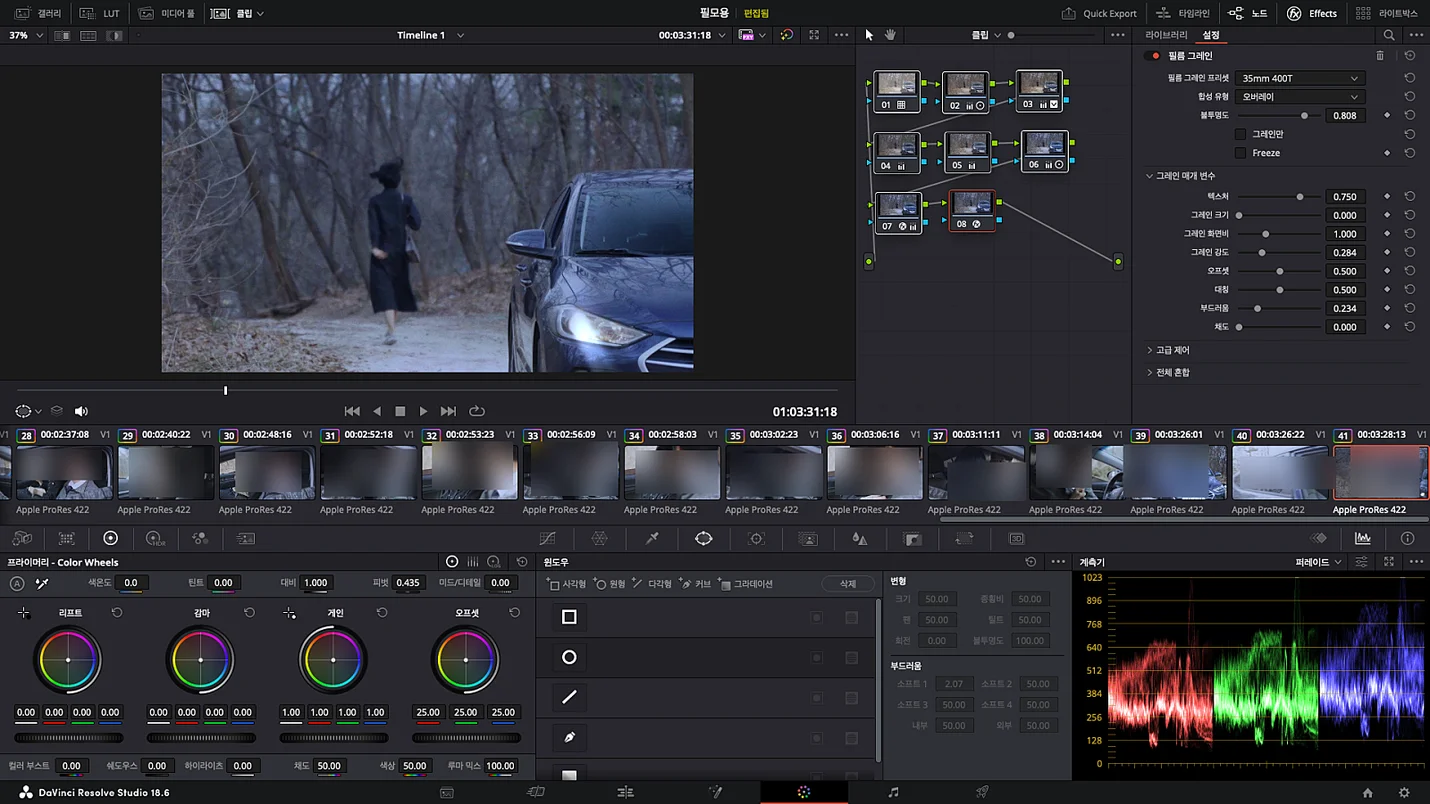Switch to the 라이브러리 tab
Viewport: 1430px width, 804px height.
(x=1166, y=35)
